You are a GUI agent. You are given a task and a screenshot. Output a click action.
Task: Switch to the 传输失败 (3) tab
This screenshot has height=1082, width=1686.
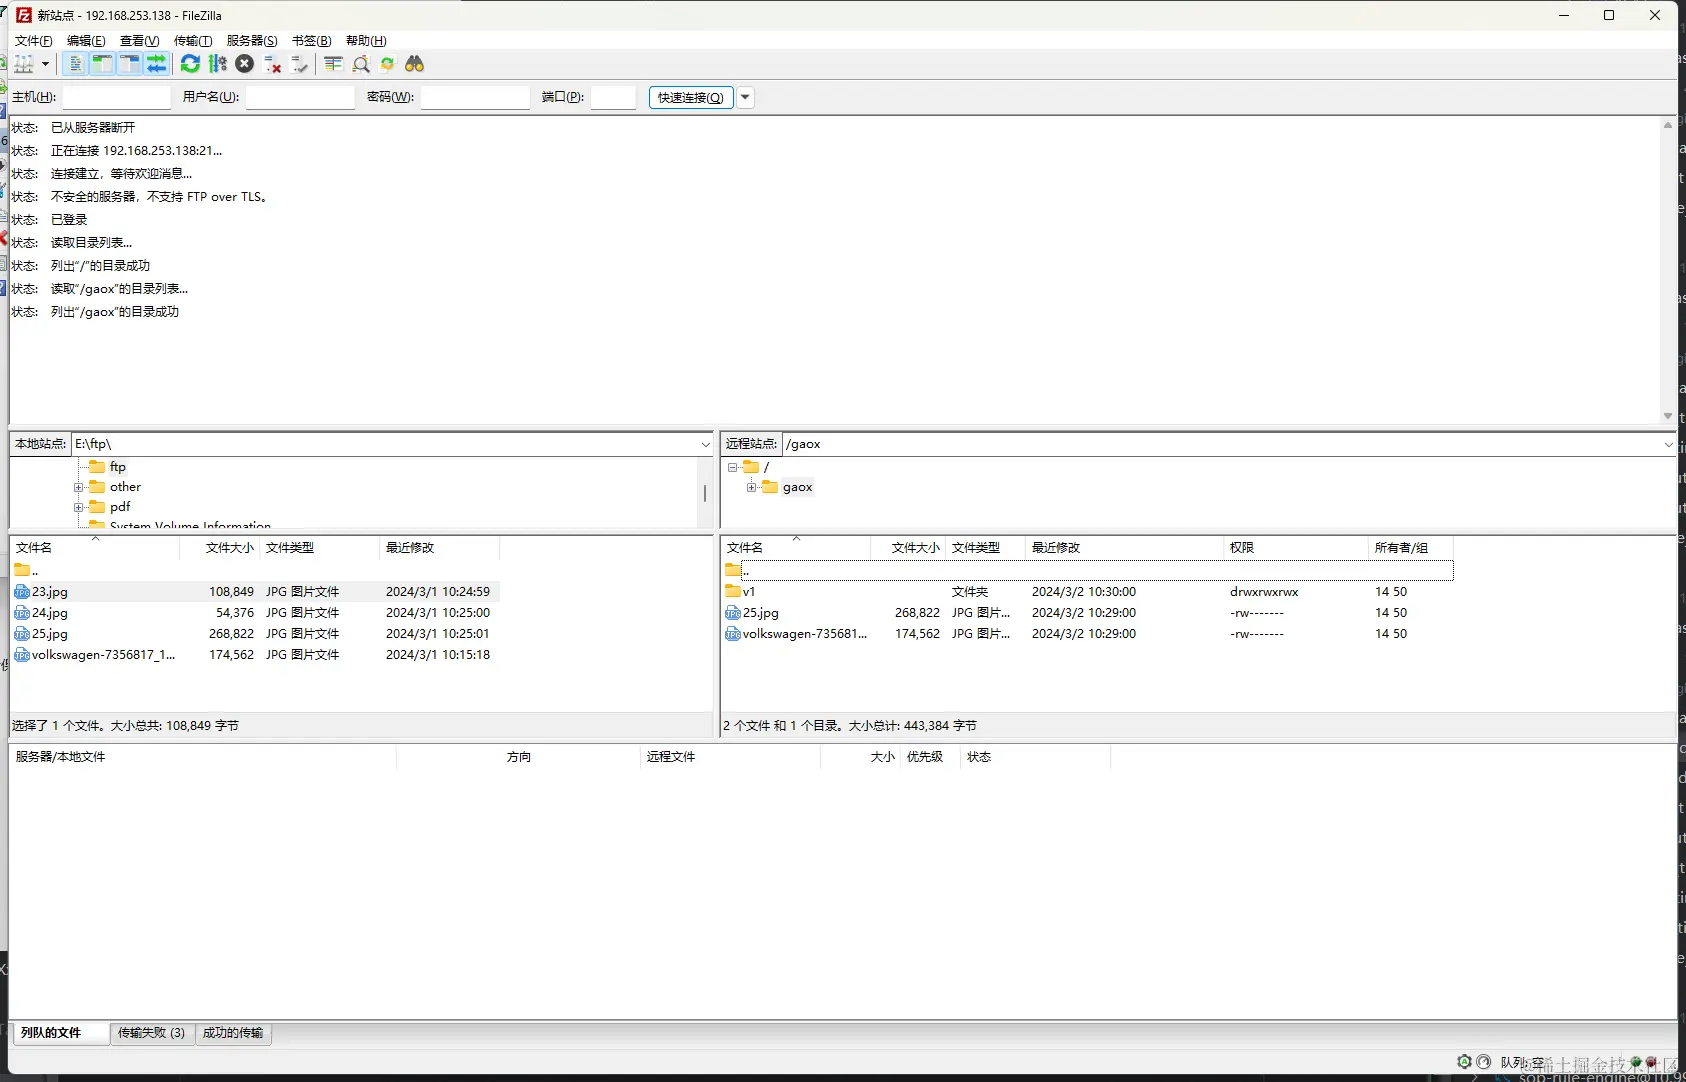click(x=152, y=1033)
